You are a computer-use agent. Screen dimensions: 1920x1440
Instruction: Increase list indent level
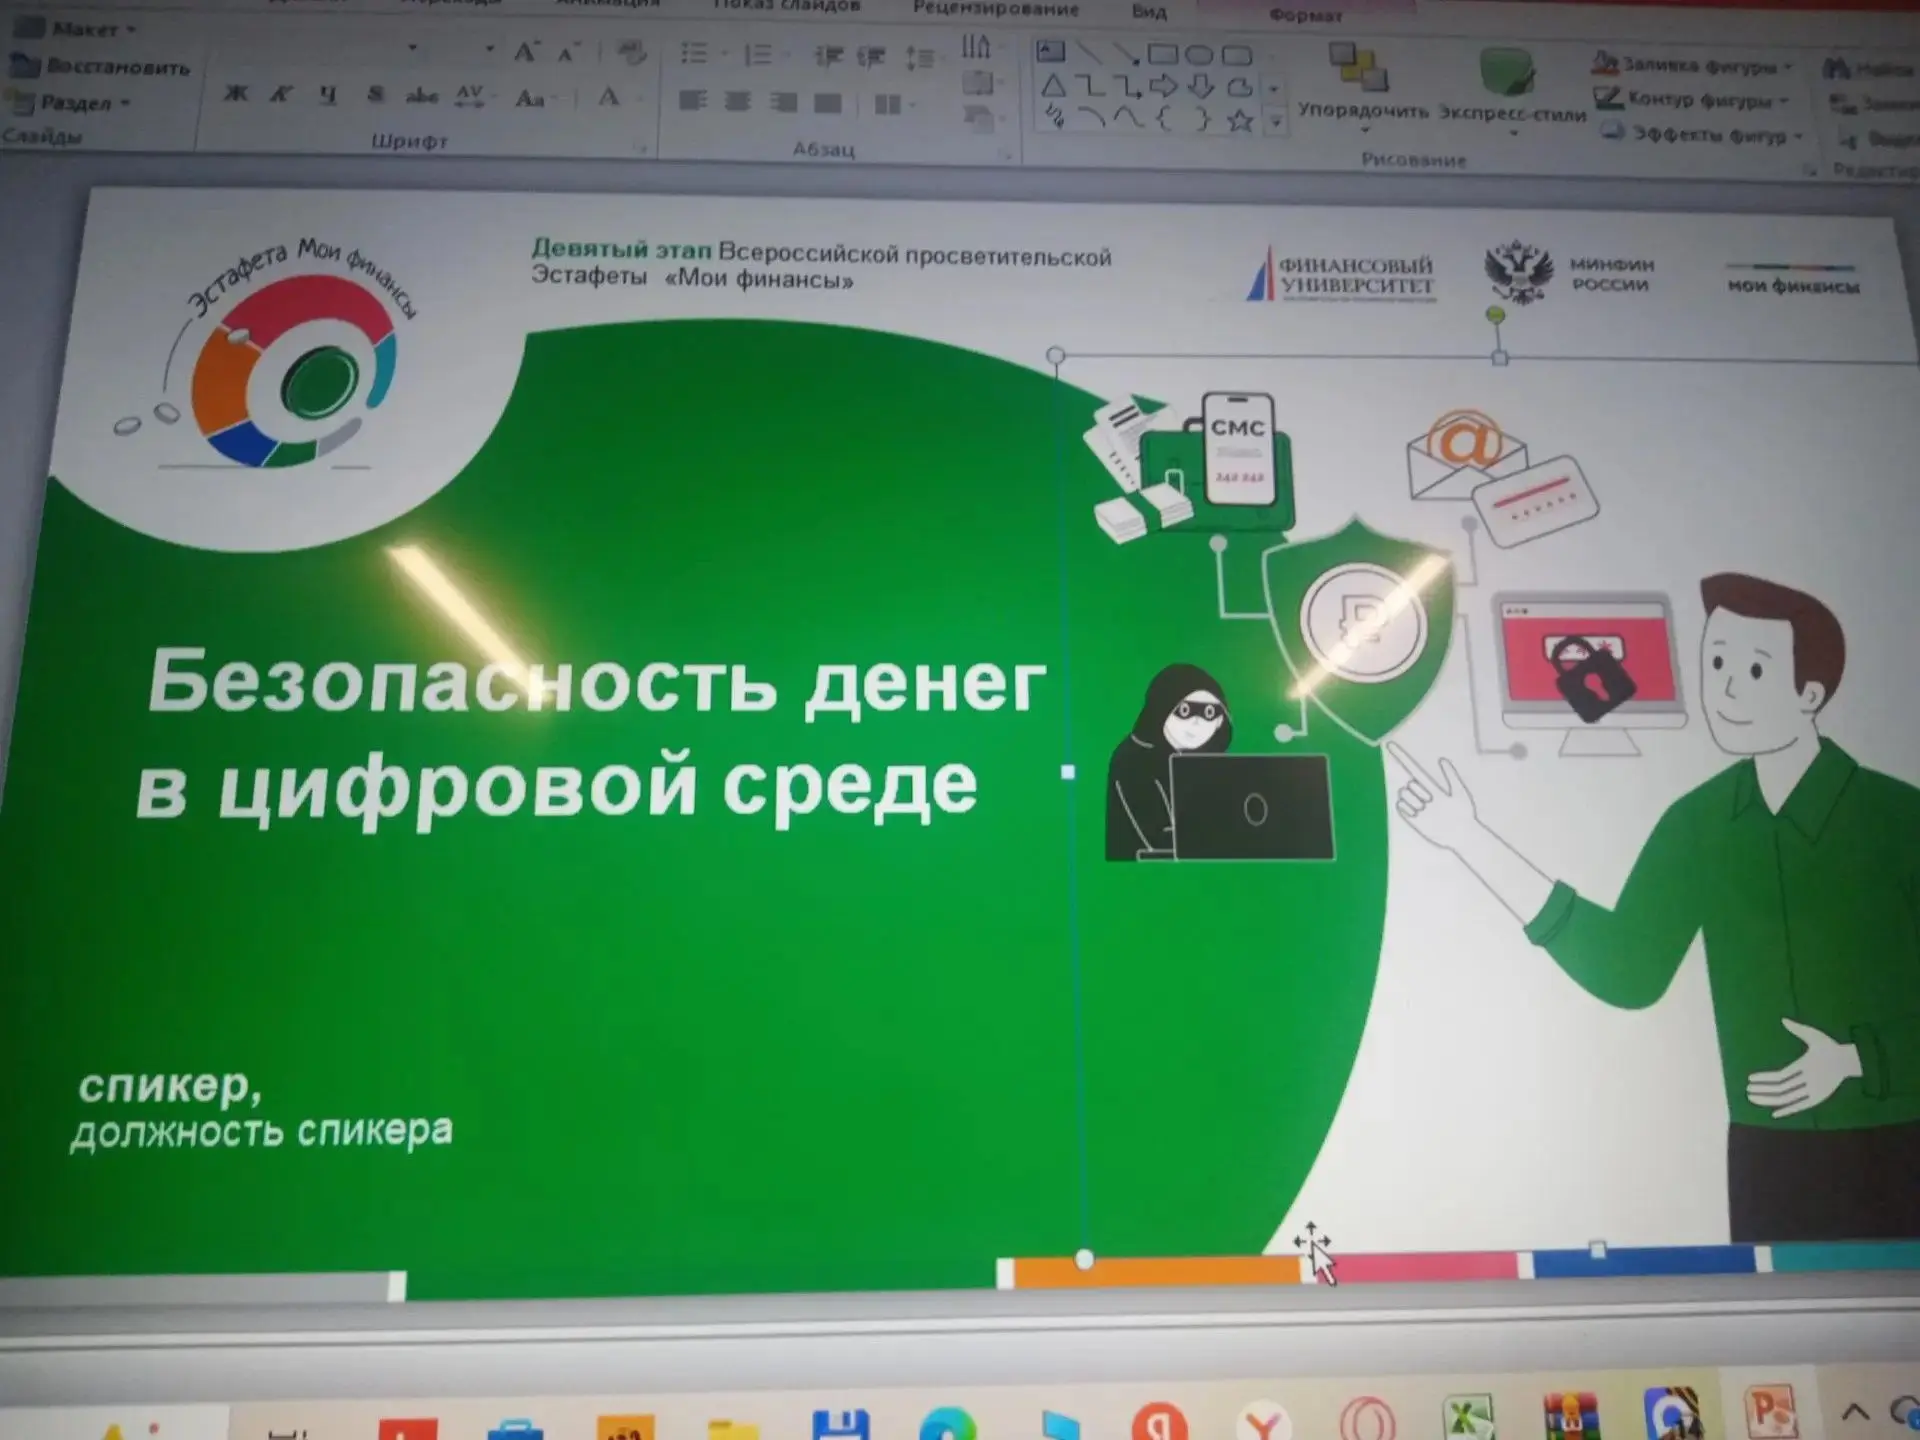click(872, 57)
